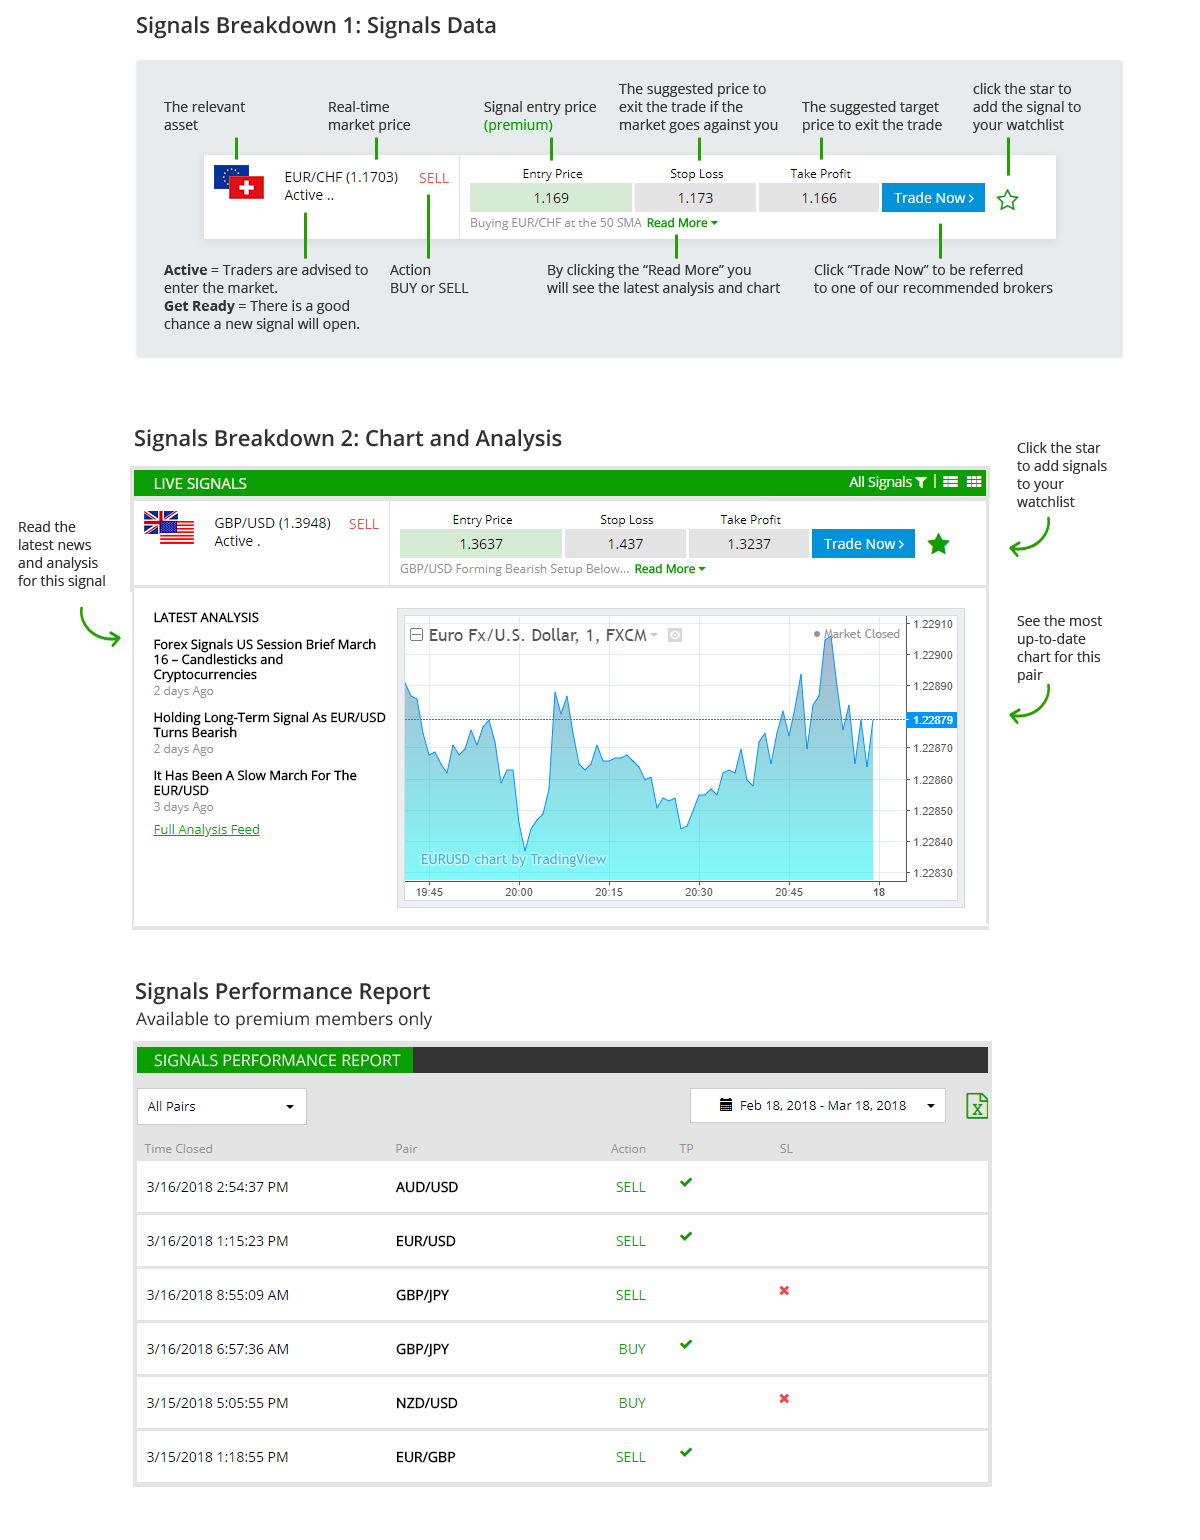The image size is (1200, 1540).
Task: Expand Read More for GBP/USD signal
Action: click(669, 569)
